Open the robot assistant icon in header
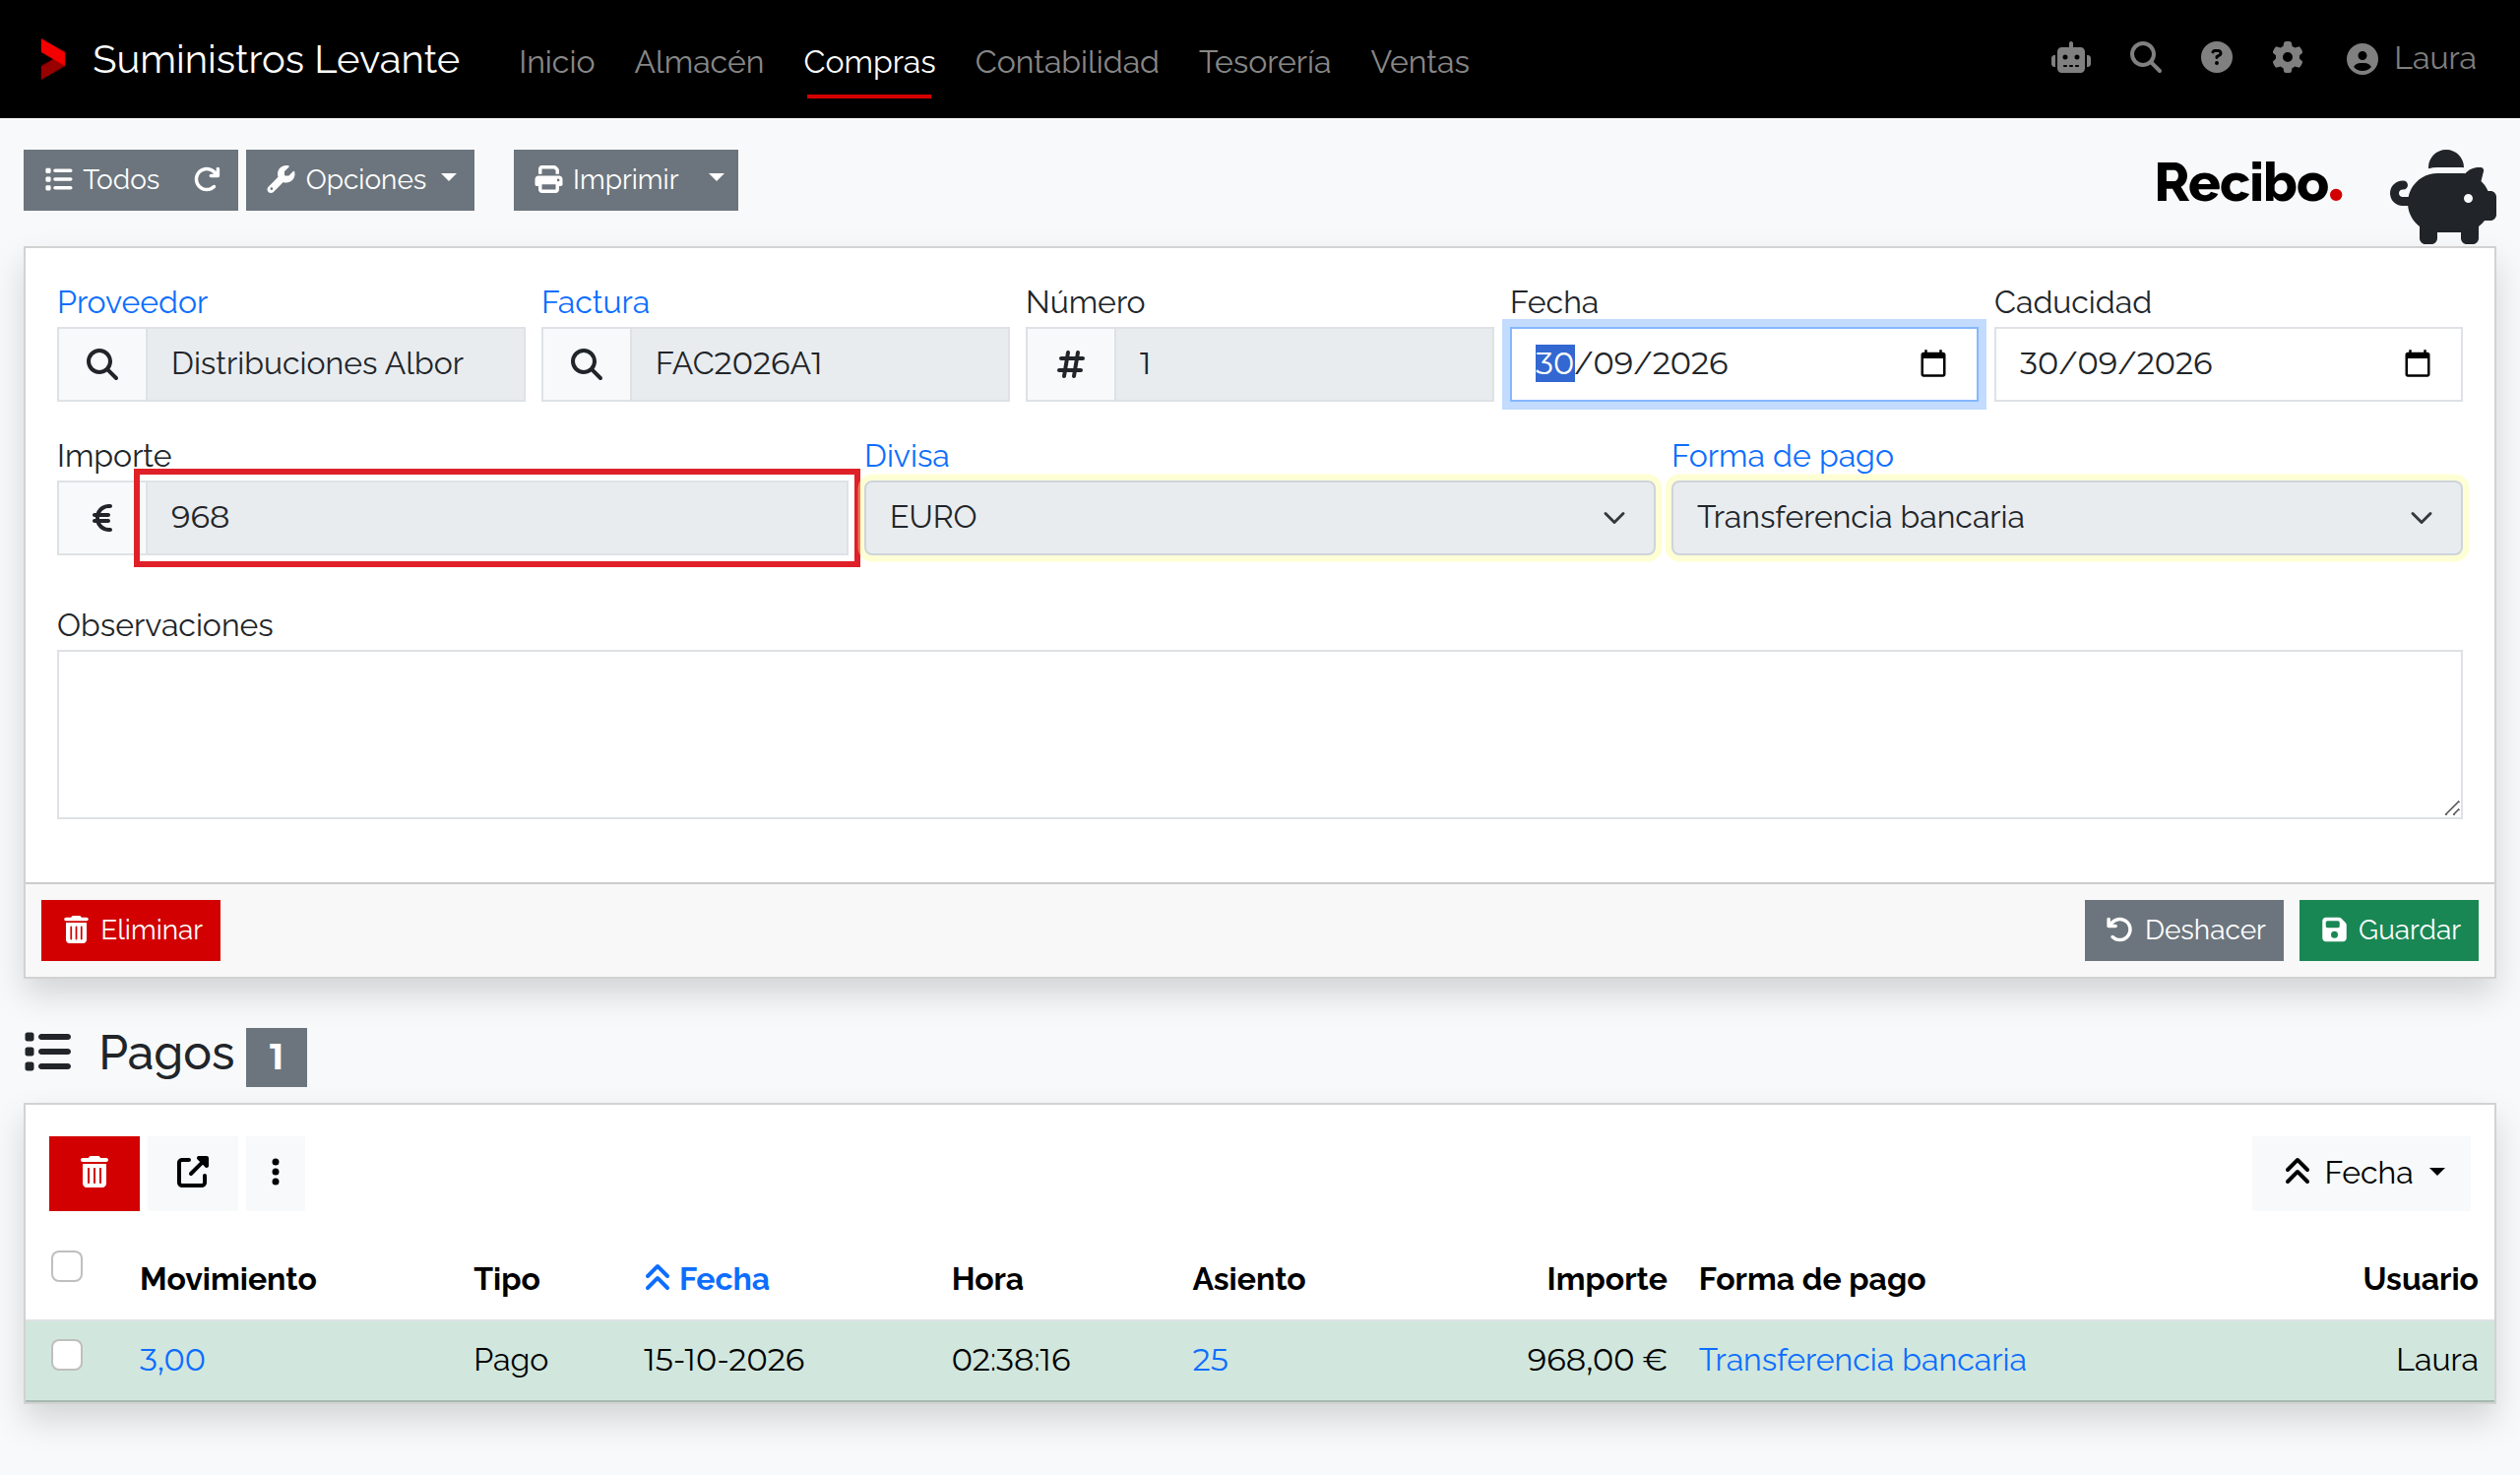The height and width of the screenshot is (1475, 2520). click(x=2070, y=59)
